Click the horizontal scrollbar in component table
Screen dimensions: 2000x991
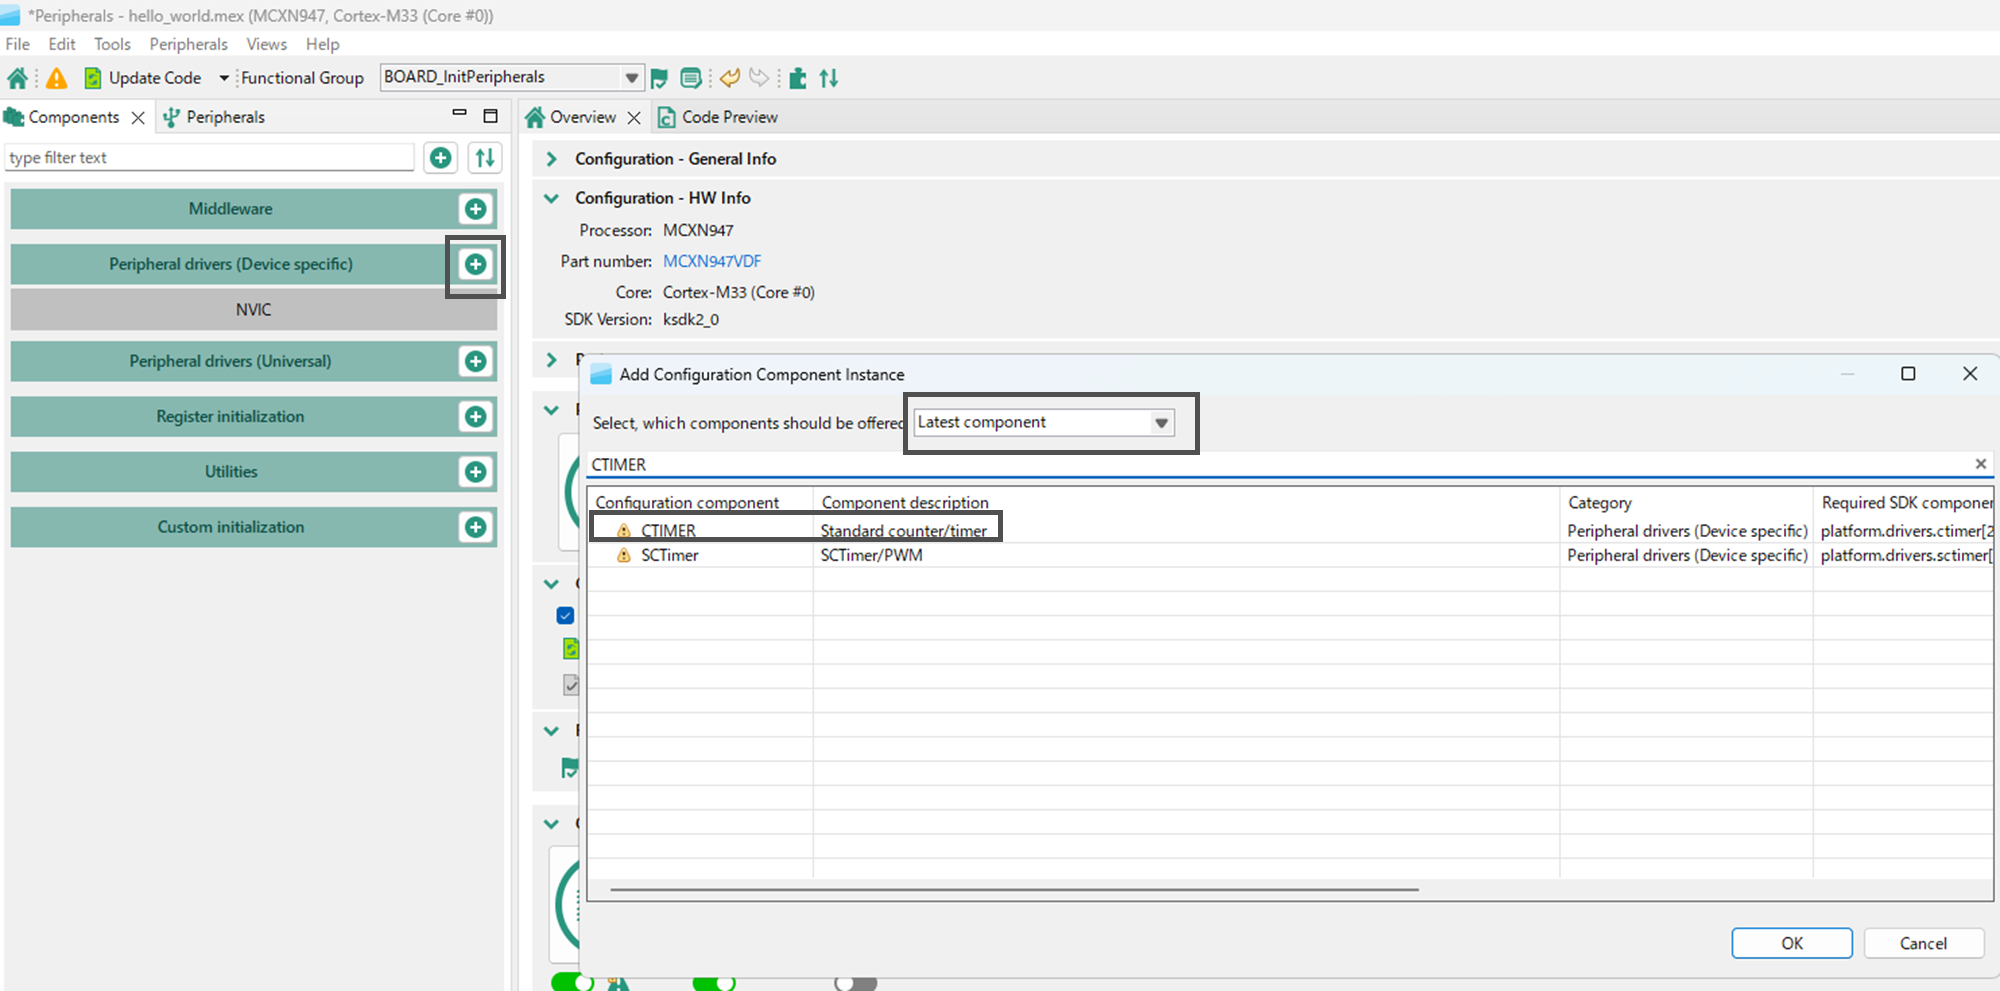tap(1013, 889)
